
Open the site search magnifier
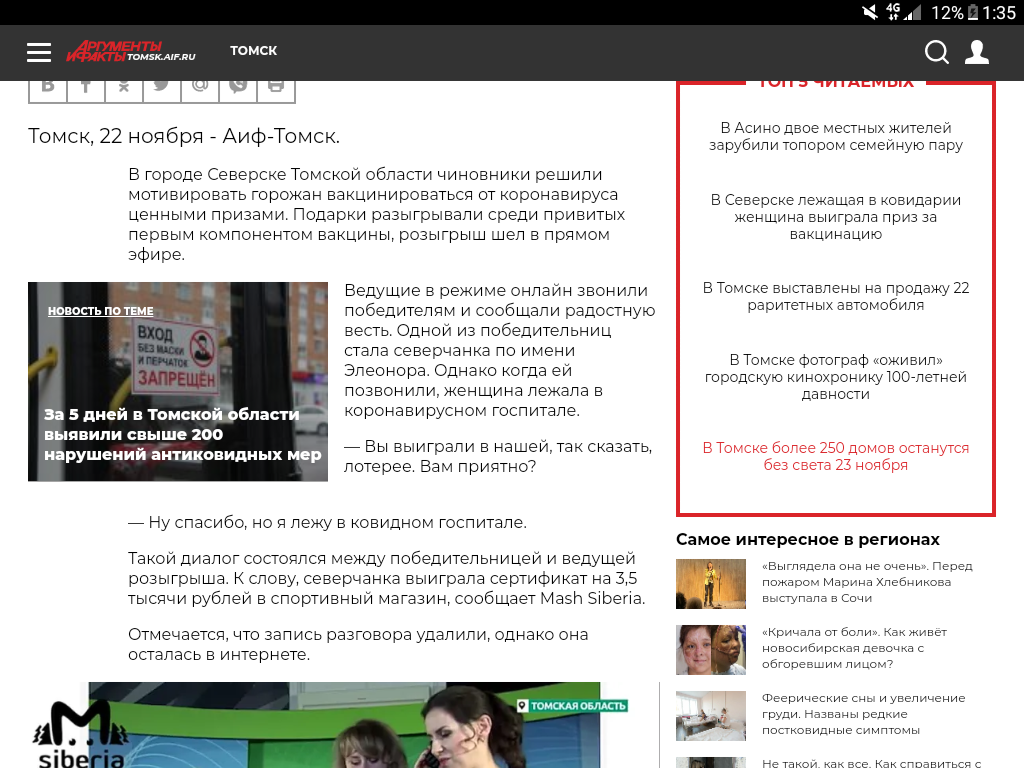[936, 52]
